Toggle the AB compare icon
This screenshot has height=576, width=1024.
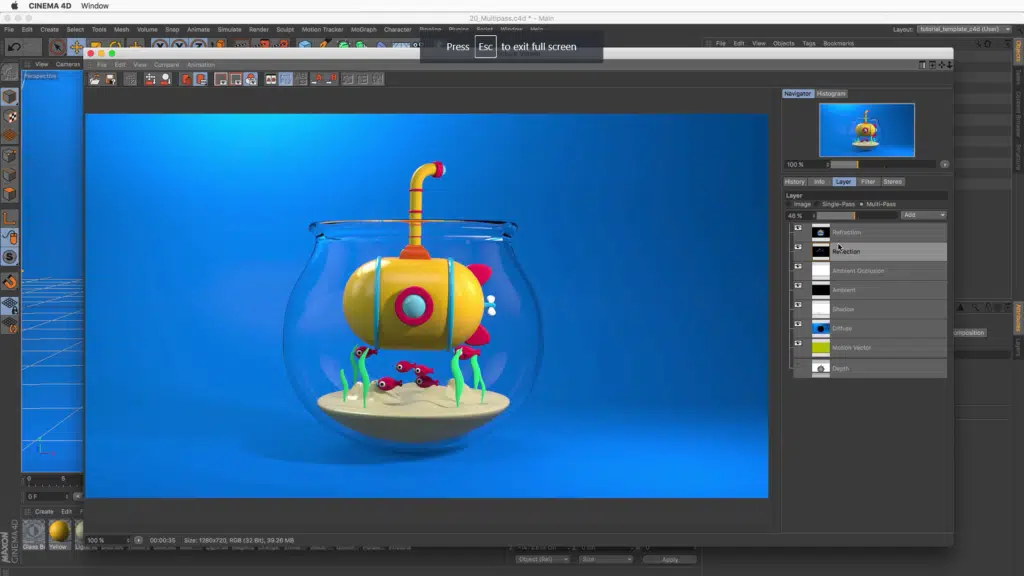click(x=270, y=79)
